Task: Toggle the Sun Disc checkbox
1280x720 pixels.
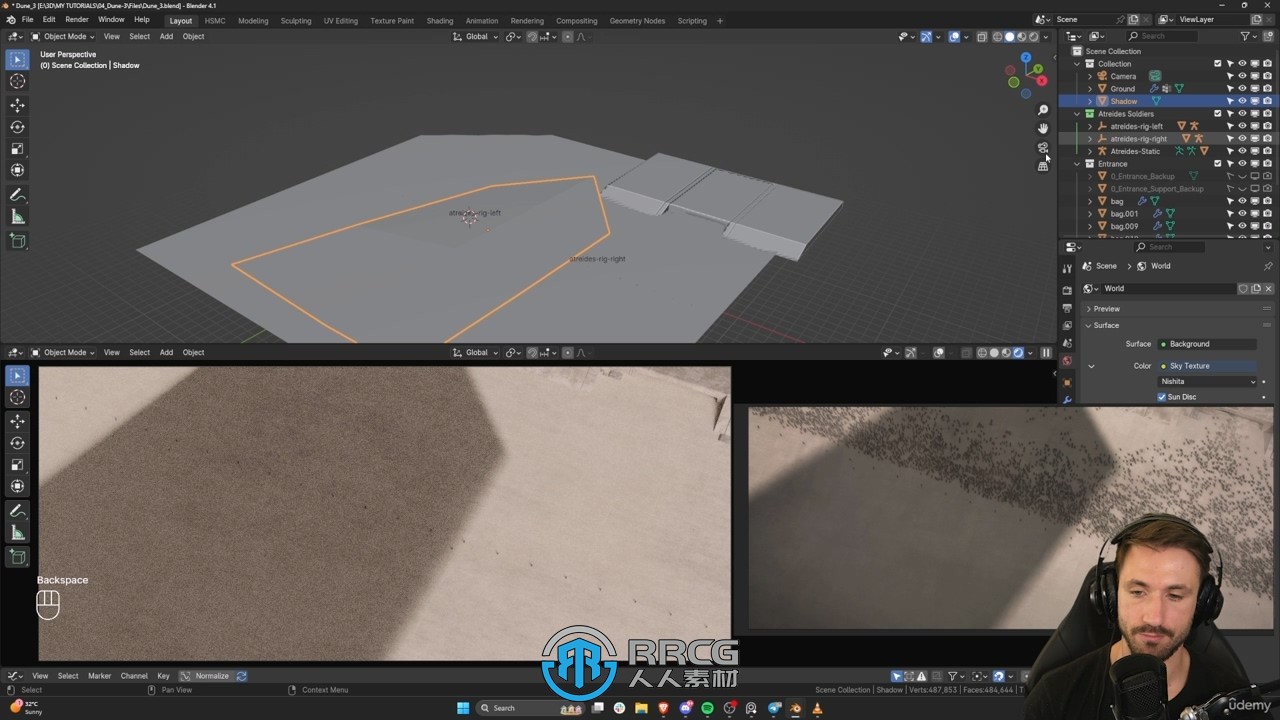Action: 1162,397
